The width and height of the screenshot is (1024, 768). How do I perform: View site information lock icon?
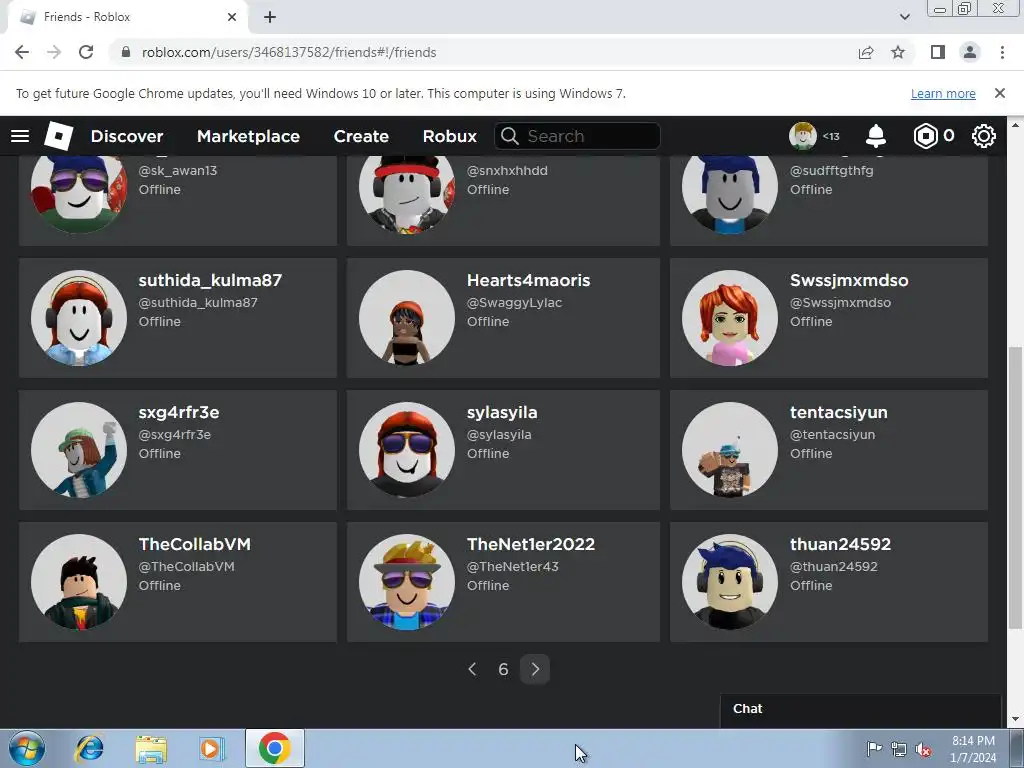[126, 52]
